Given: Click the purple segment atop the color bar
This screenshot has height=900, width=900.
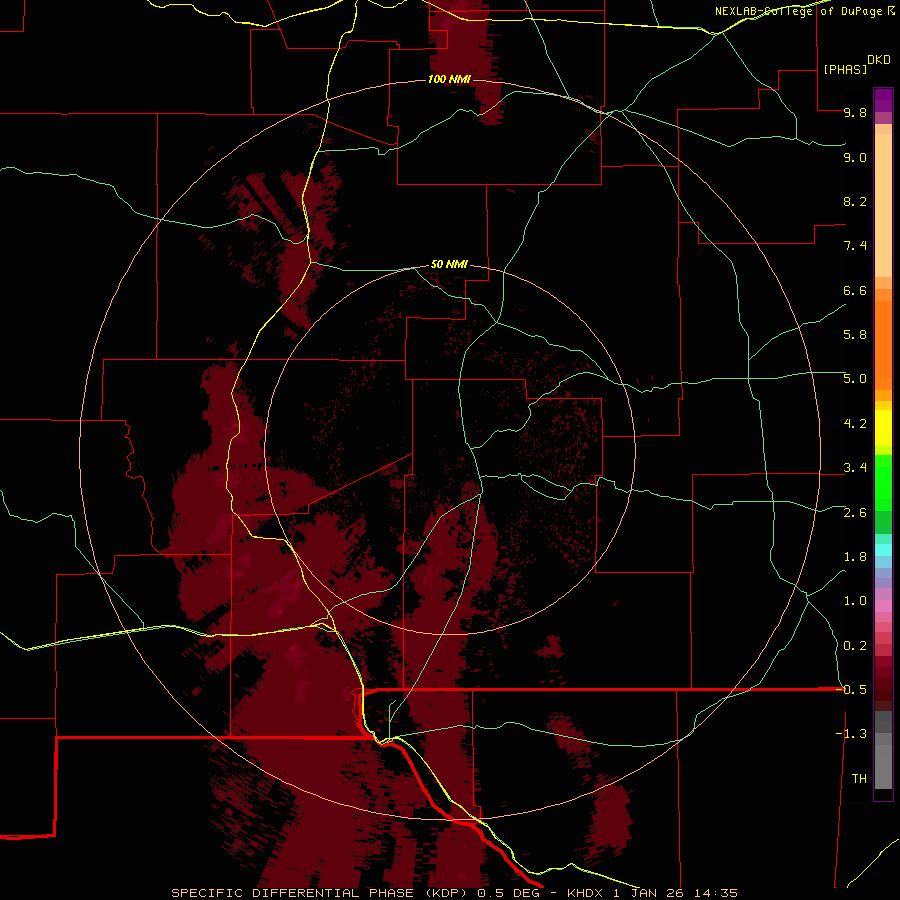Looking at the screenshot, I should click(883, 100).
